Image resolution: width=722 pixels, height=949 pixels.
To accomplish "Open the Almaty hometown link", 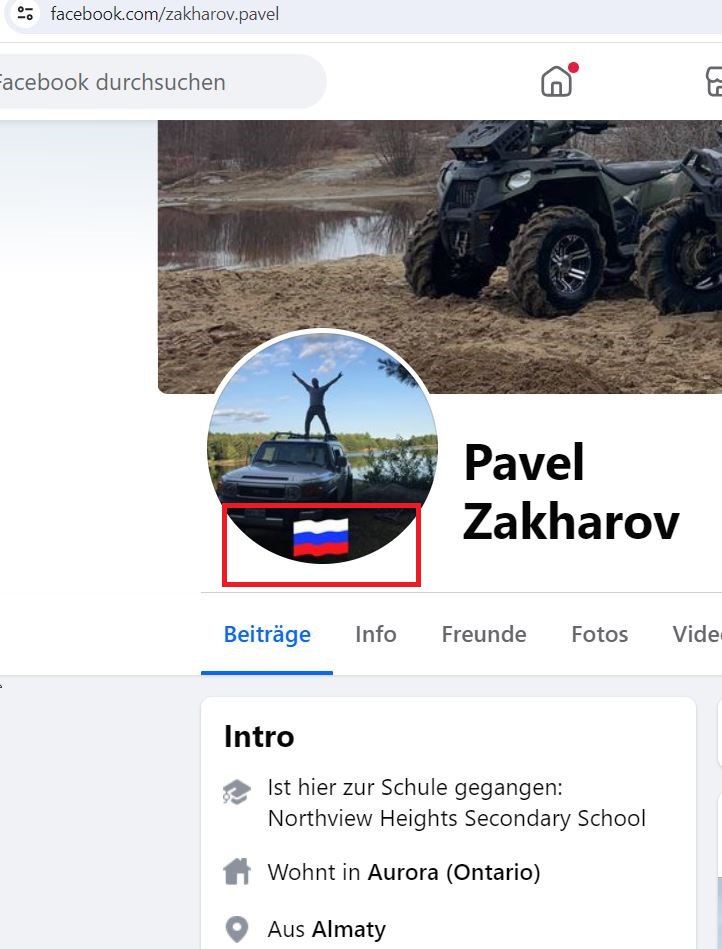I will [x=349, y=929].
